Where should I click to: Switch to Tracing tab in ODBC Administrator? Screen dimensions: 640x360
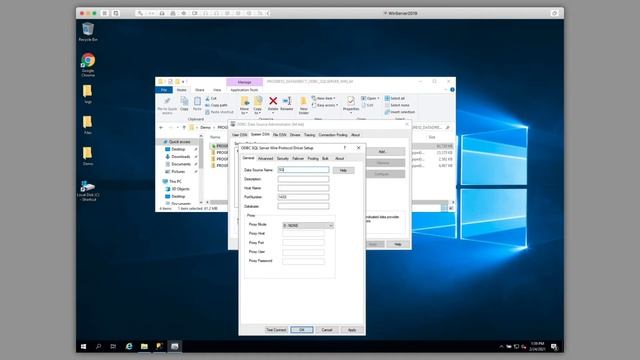[x=309, y=135]
